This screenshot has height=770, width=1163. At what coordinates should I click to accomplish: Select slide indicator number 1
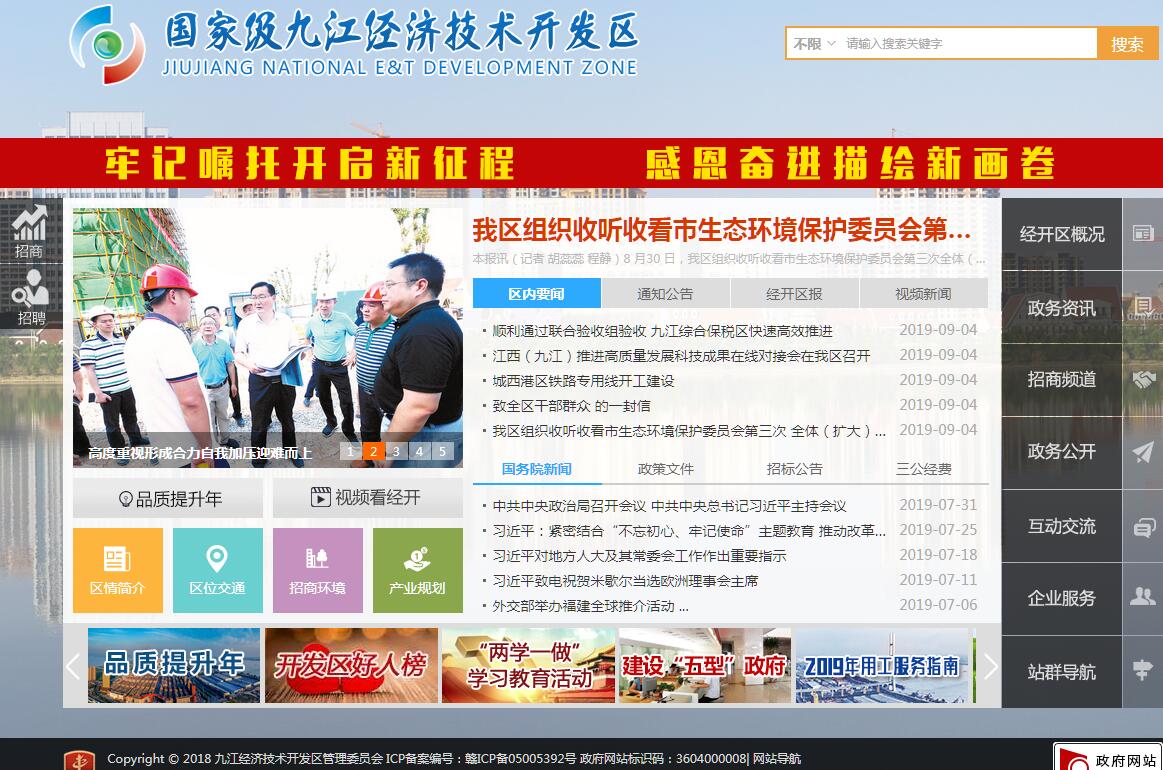pos(350,452)
